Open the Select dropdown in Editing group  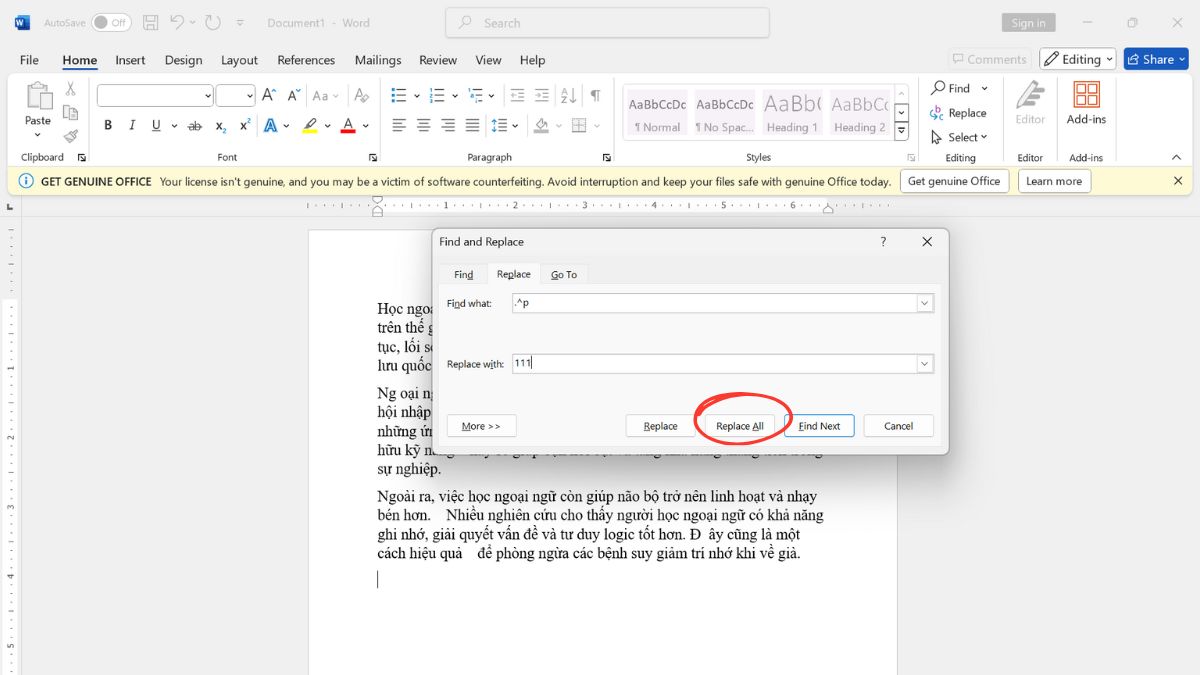point(959,137)
